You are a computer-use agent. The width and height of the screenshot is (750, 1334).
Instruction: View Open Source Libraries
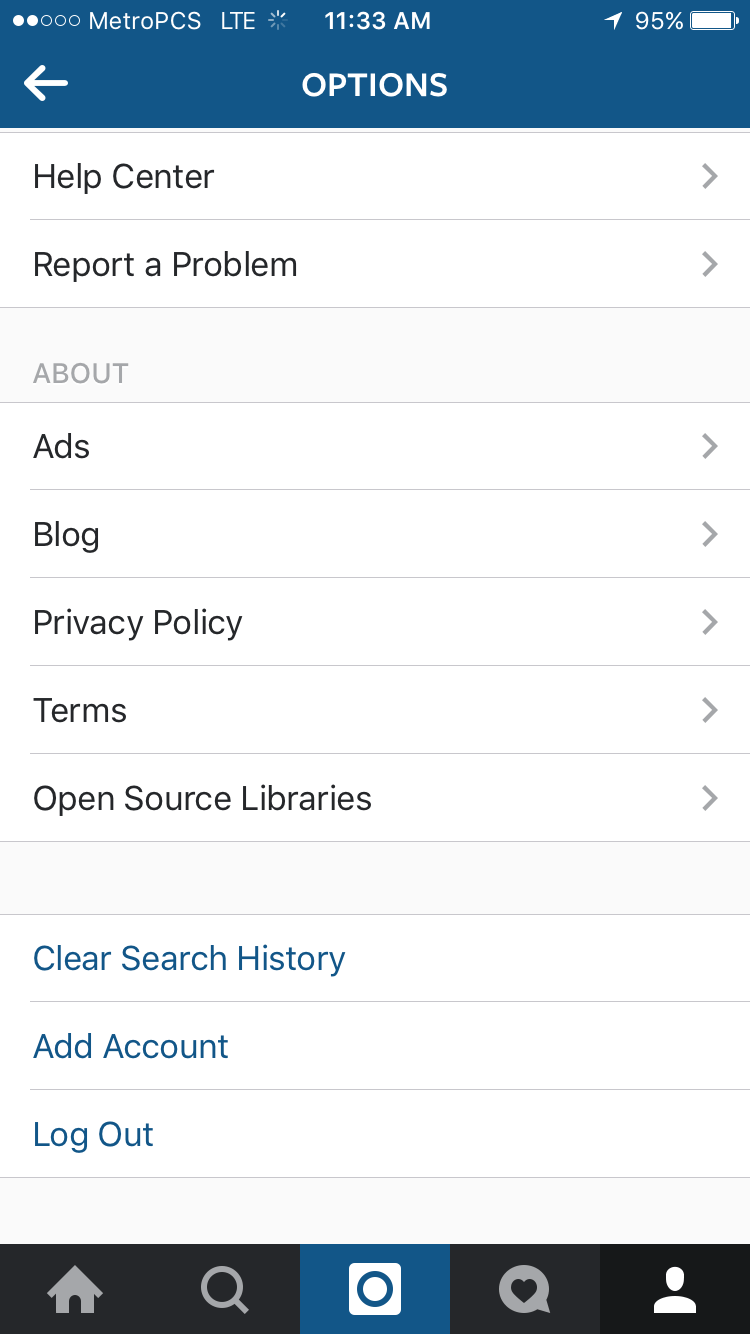point(202,799)
